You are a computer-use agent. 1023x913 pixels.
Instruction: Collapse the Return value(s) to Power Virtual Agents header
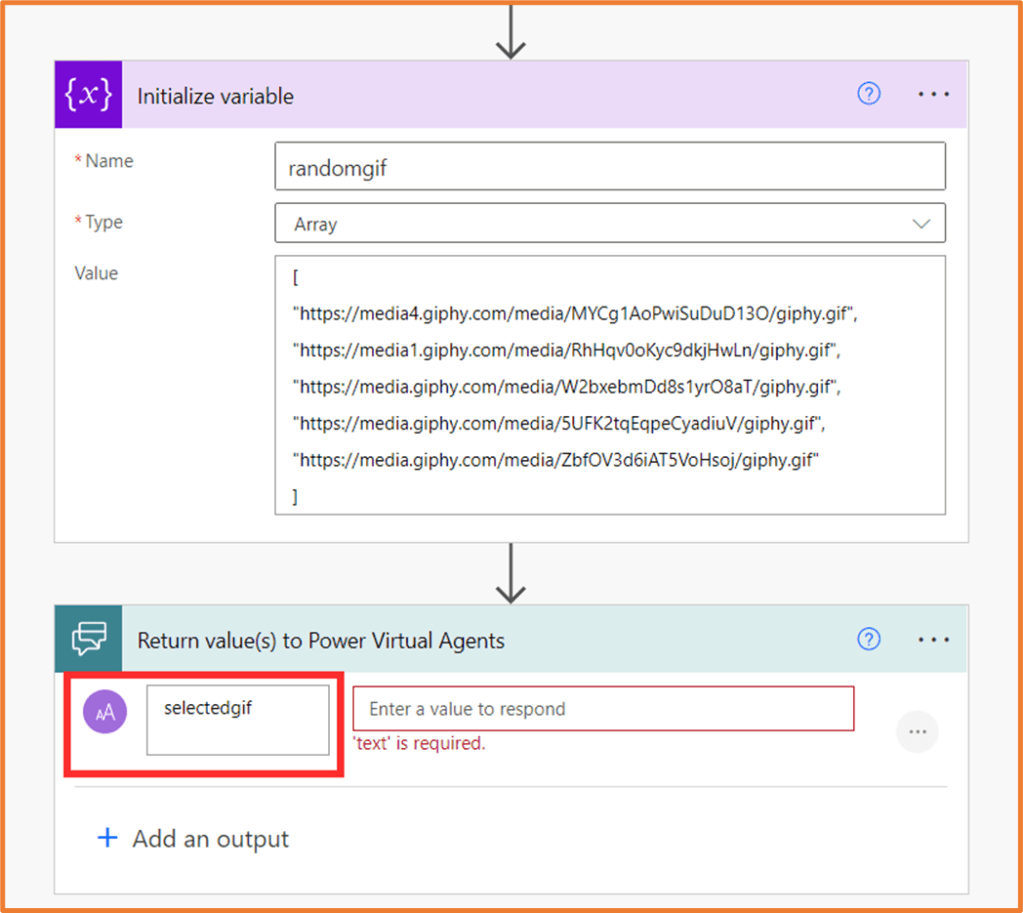[x=320, y=640]
